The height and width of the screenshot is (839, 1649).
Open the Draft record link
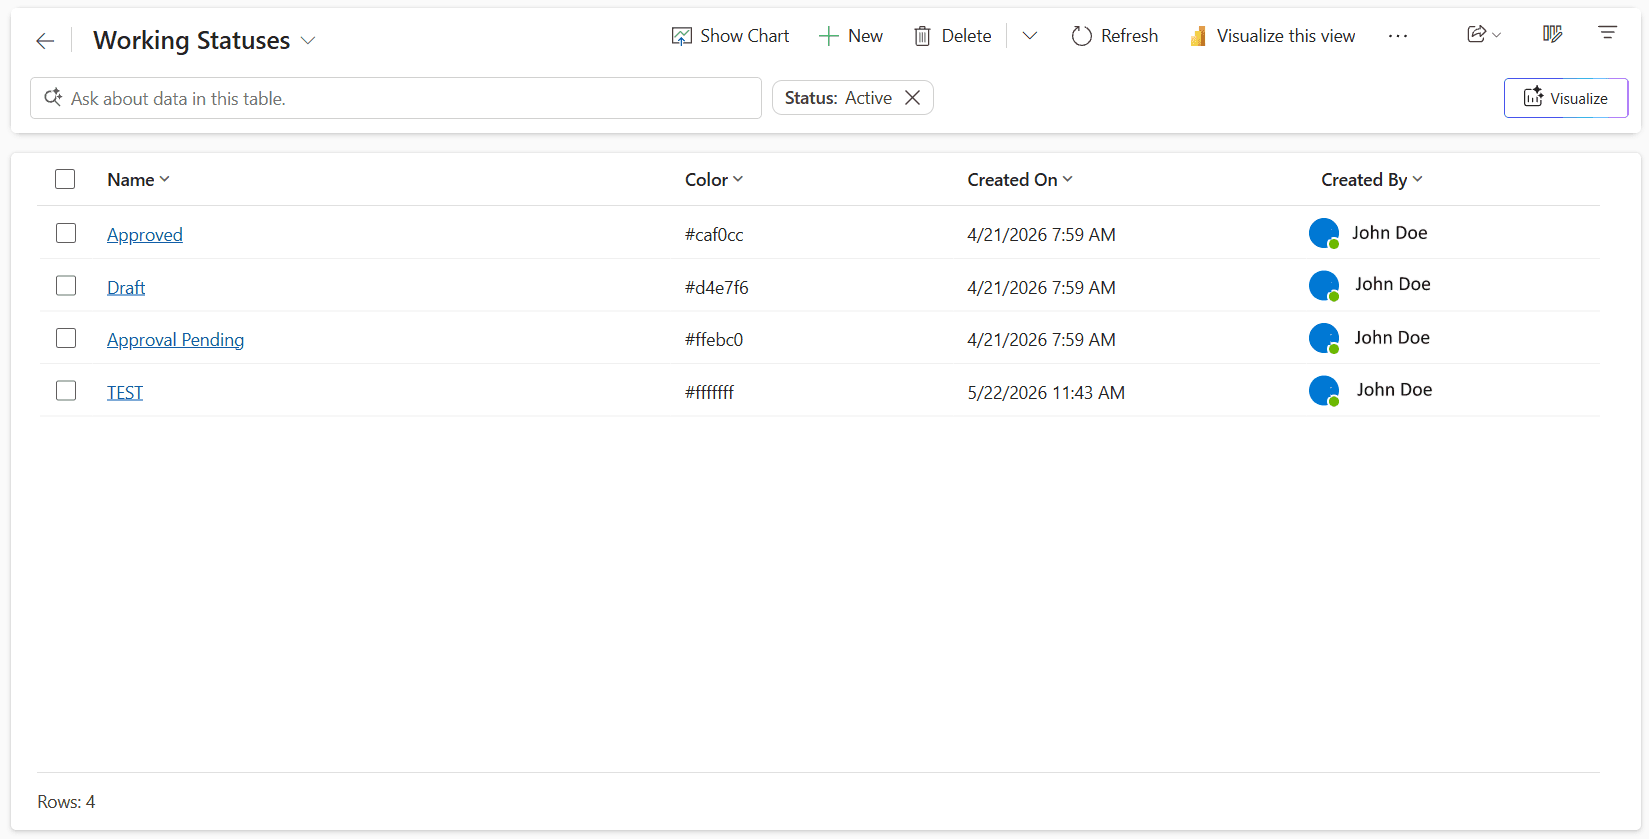126,288
